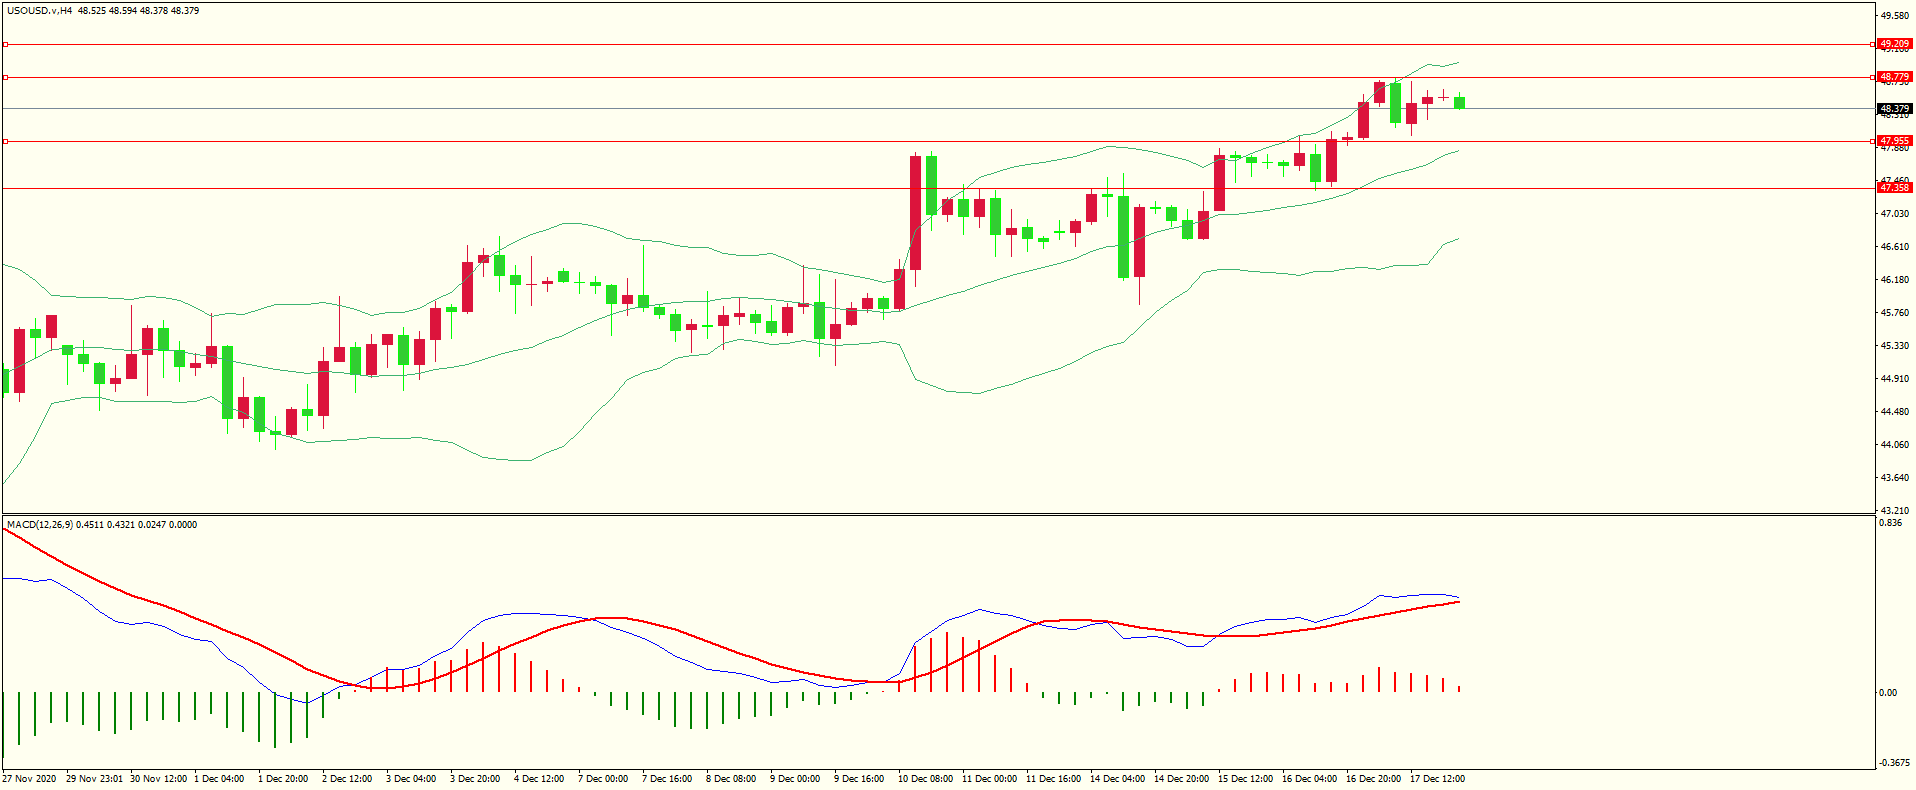Click the 2 Dec 12:00 time label
This screenshot has width=1916, height=790.
[x=347, y=779]
